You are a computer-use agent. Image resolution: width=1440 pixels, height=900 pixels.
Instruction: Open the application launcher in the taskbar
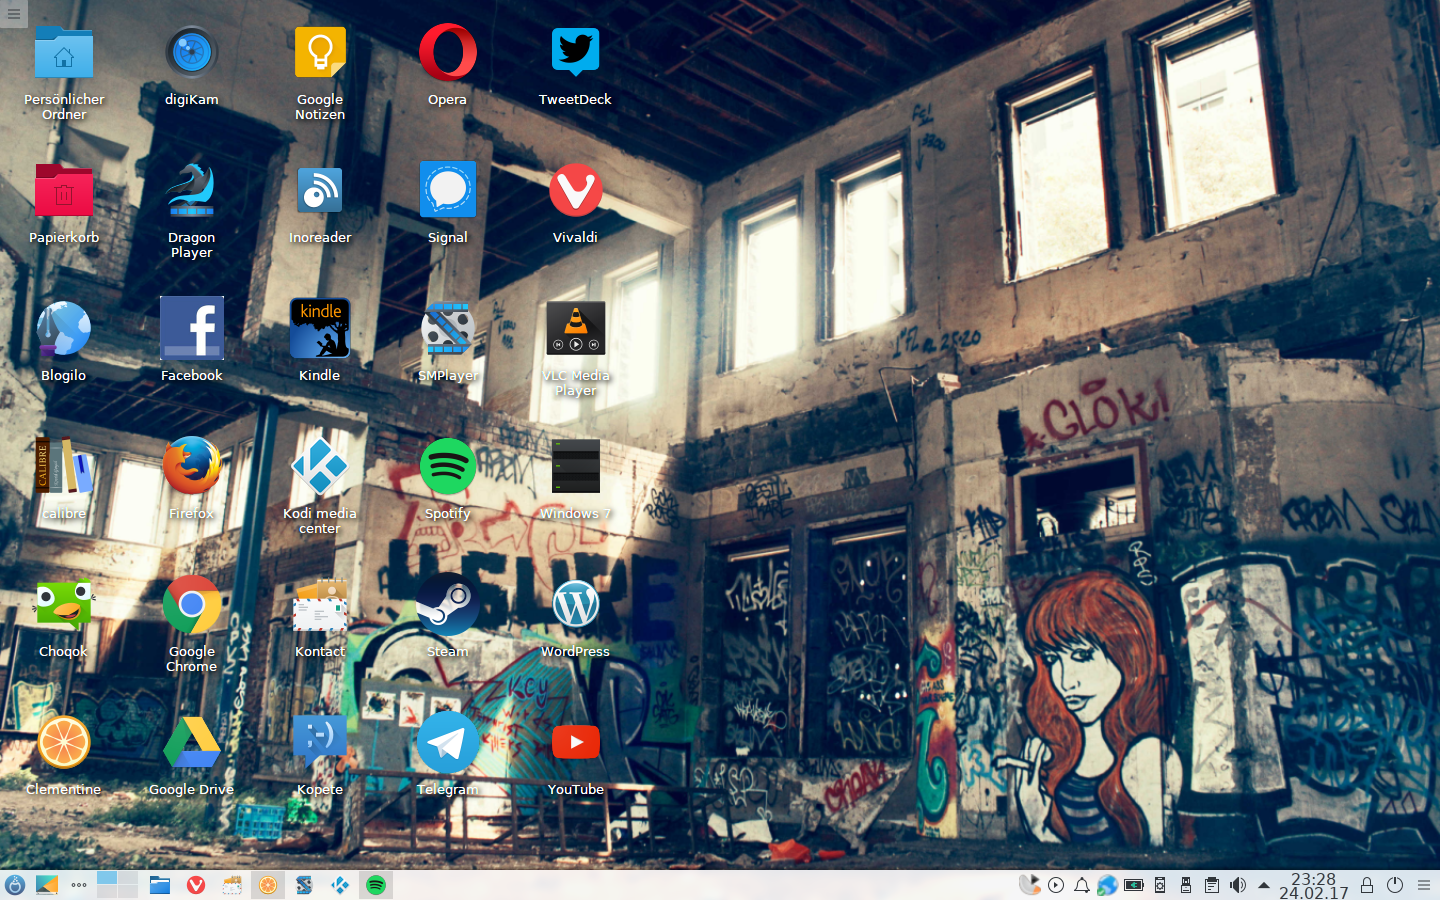tap(15, 885)
